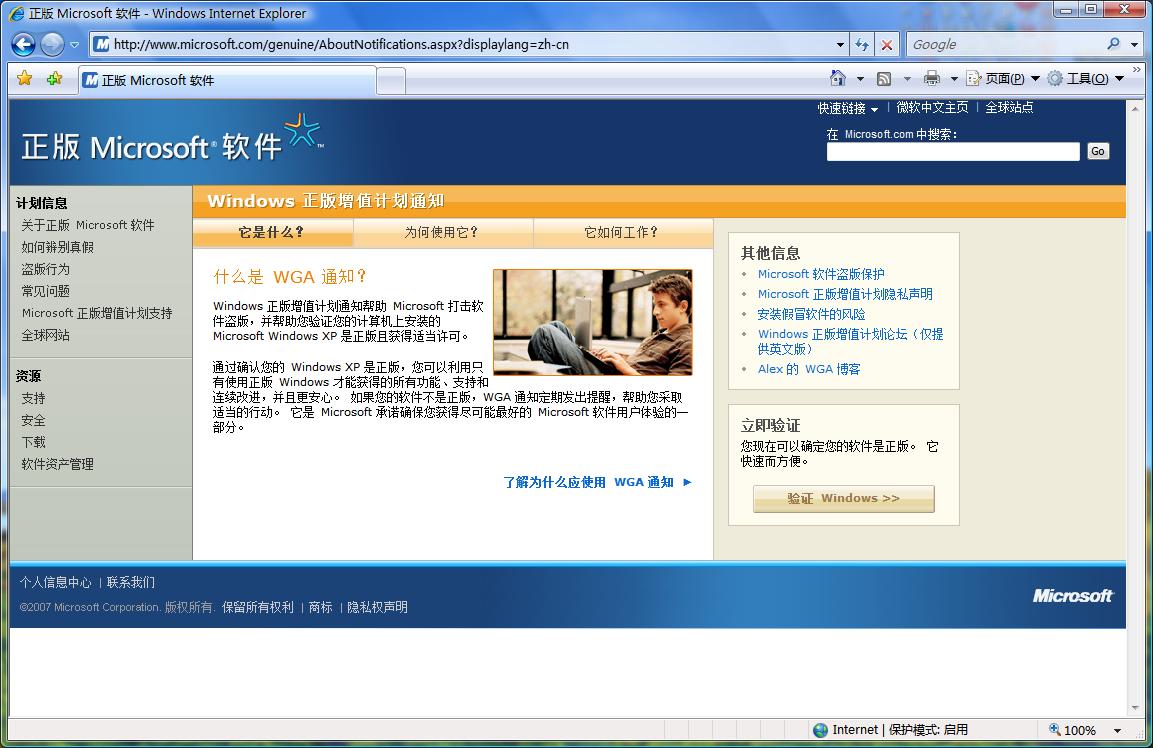Open 关于正版 Microsoft 软件 sidebar link
Screen dimensions: 1153x748
[88, 225]
